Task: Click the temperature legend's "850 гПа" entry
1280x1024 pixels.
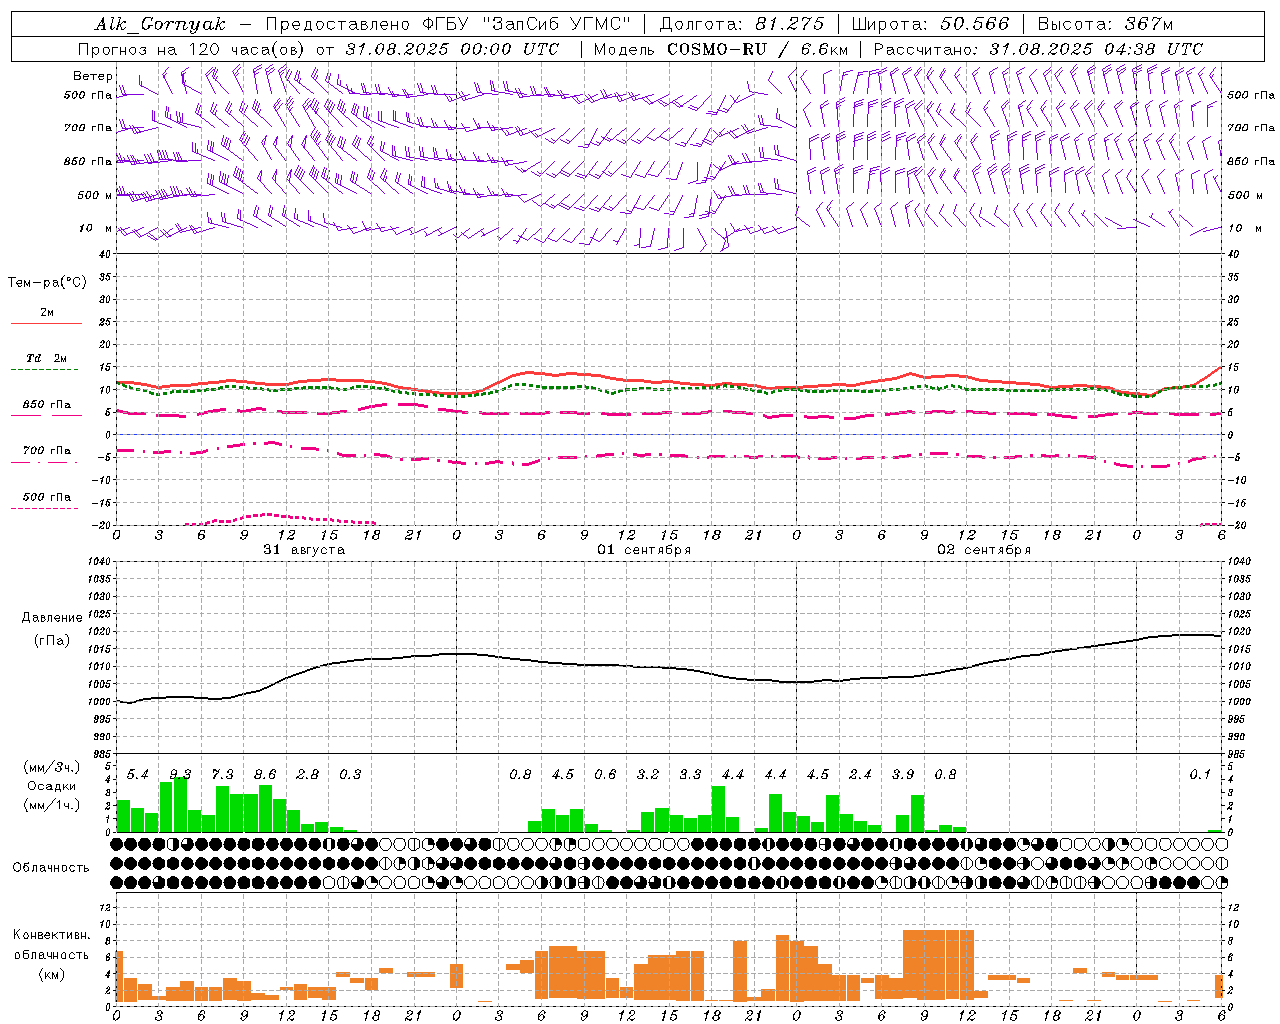Action: (46, 405)
